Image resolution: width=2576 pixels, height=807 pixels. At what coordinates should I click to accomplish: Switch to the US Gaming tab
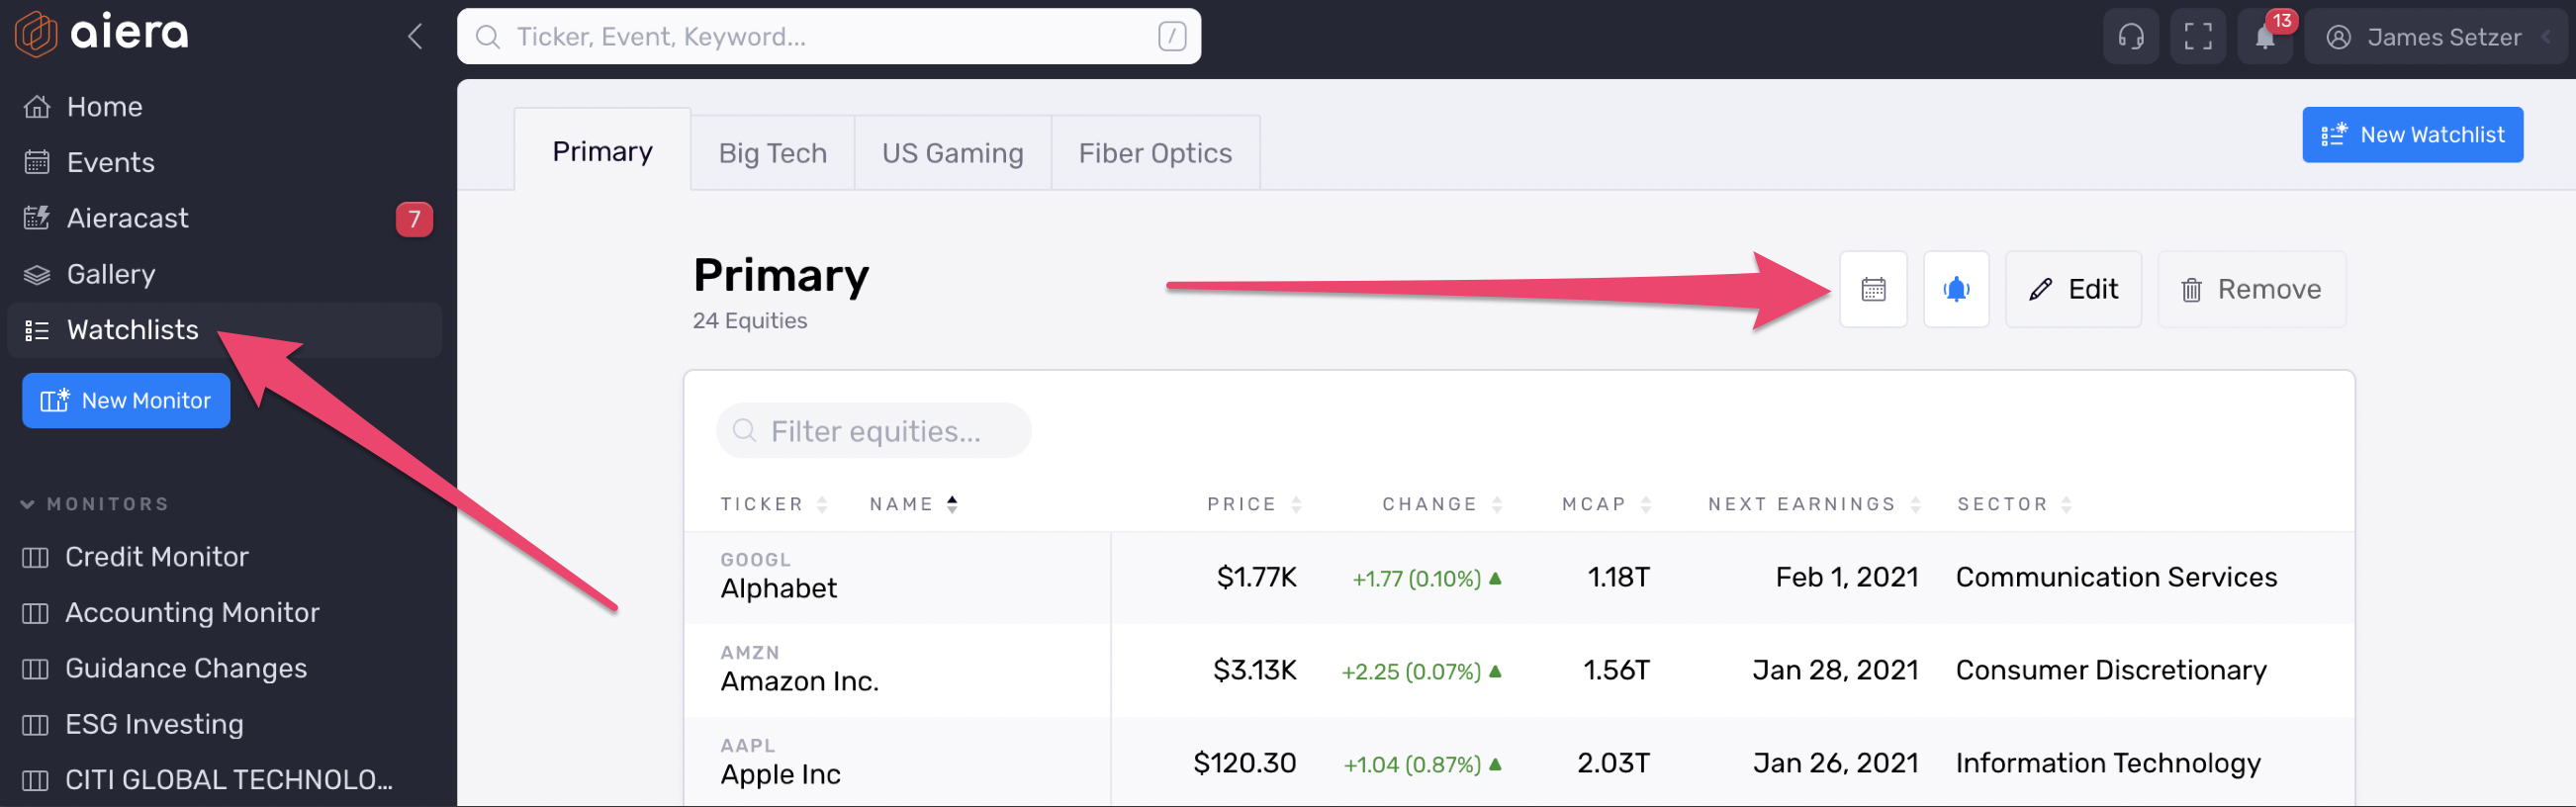(952, 153)
